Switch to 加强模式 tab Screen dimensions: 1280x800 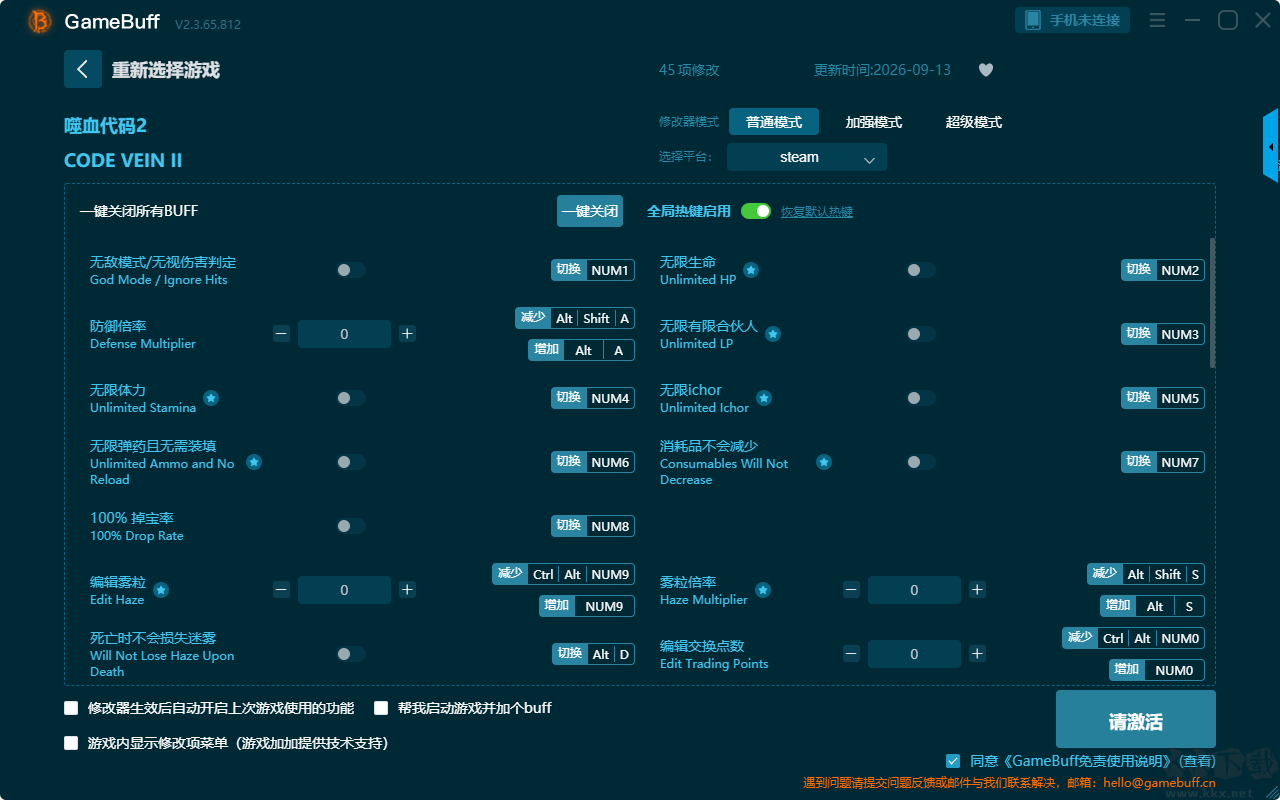click(x=874, y=122)
